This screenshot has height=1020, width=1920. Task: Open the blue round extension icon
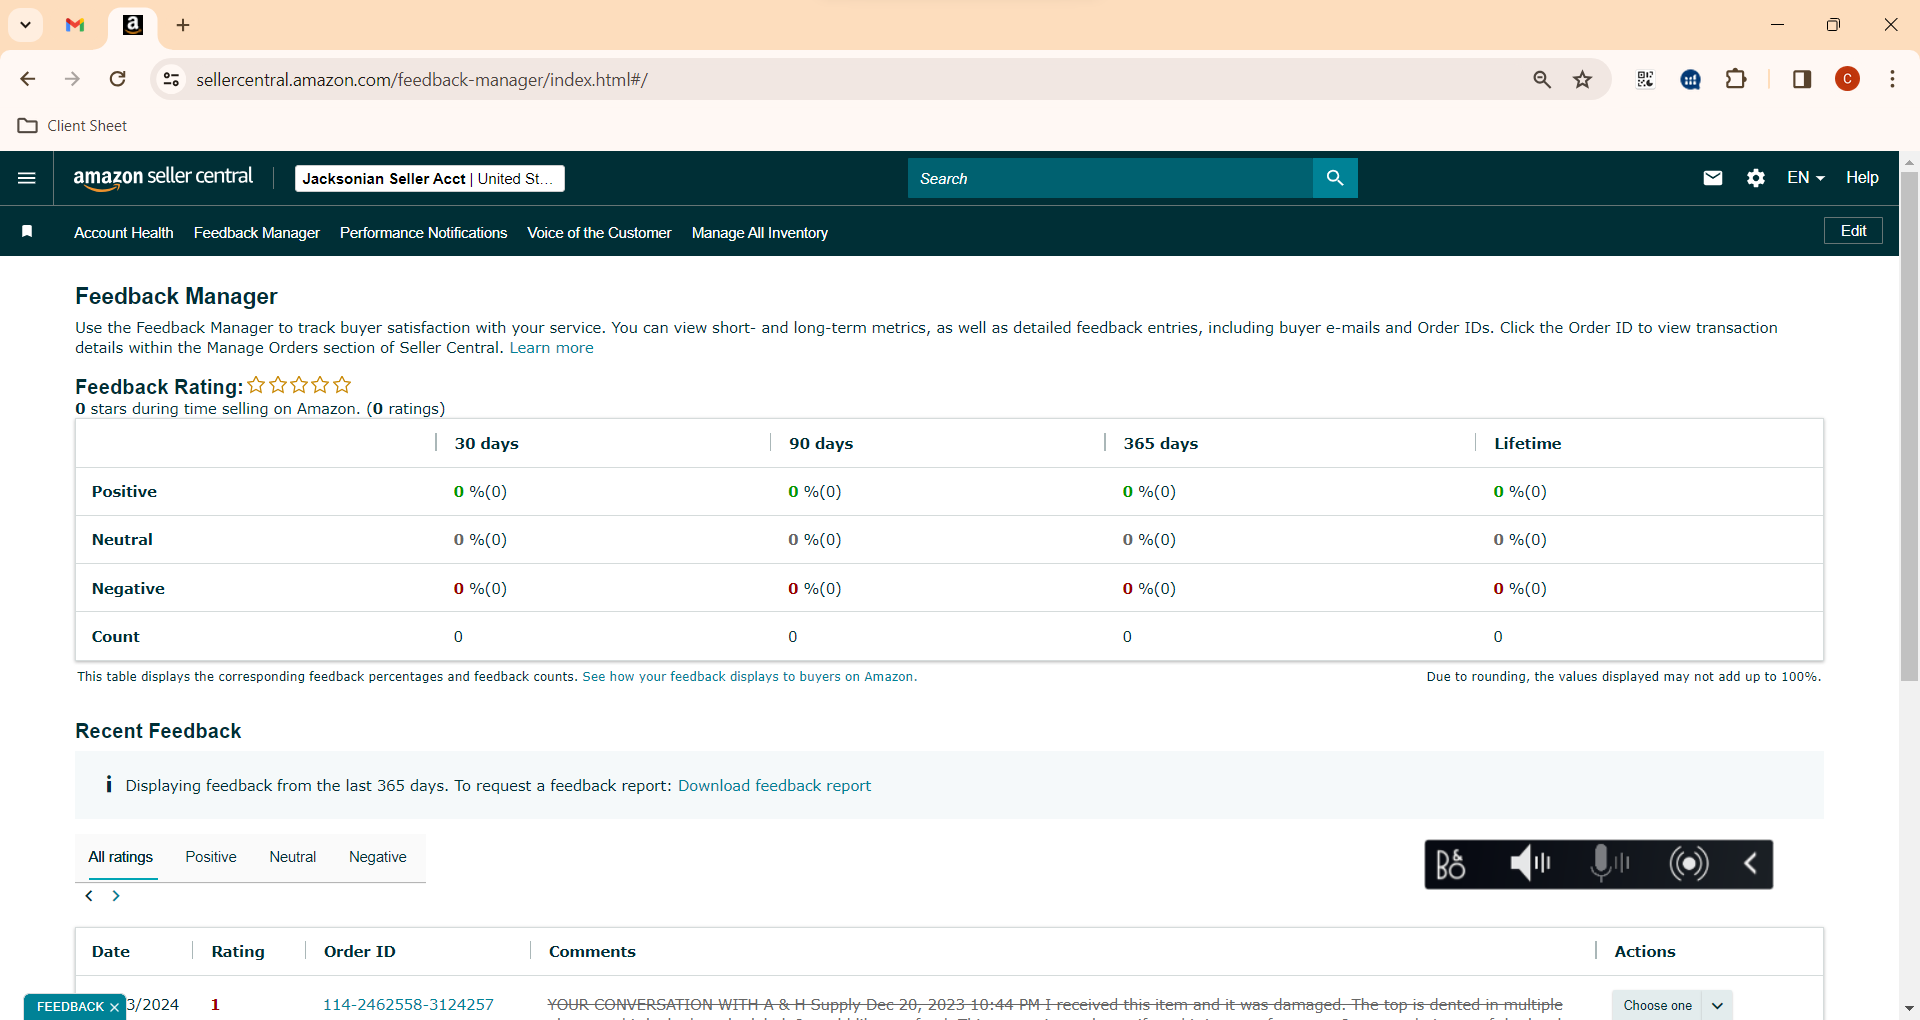1691,79
